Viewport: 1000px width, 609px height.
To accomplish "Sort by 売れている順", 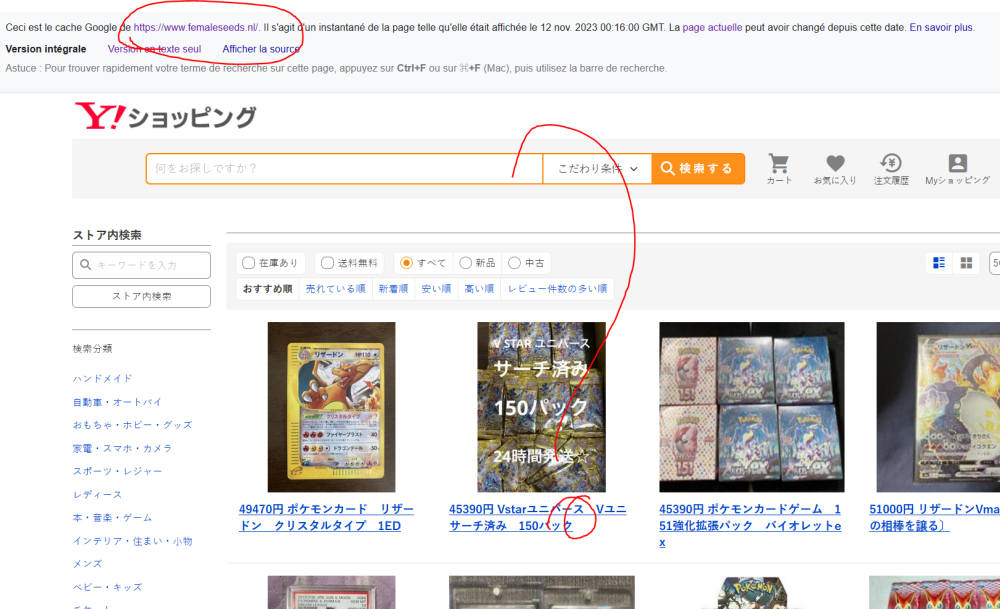I will click(x=335, y=289).
